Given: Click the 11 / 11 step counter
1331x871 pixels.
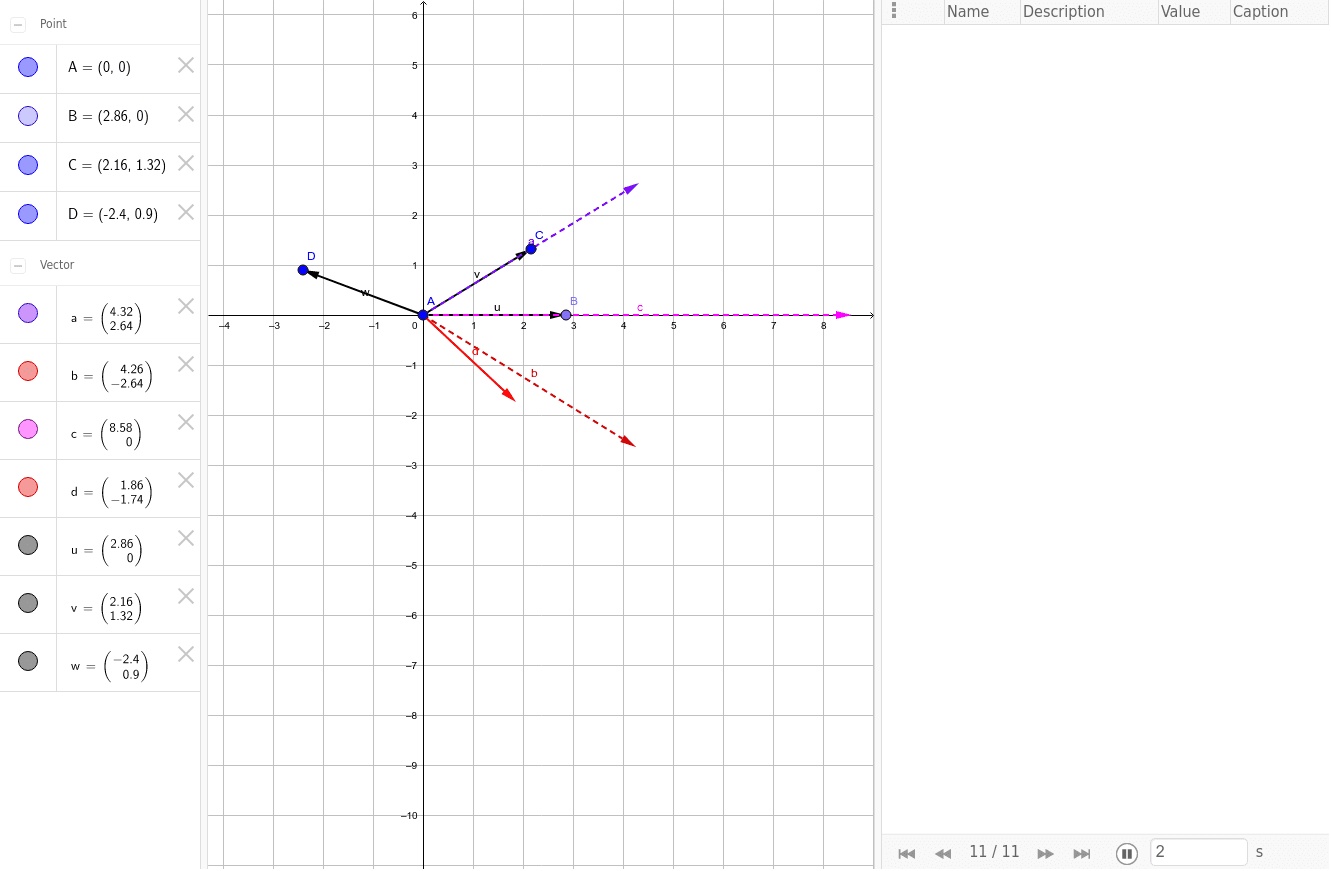Looking at the screenshot, I should 994,852.
